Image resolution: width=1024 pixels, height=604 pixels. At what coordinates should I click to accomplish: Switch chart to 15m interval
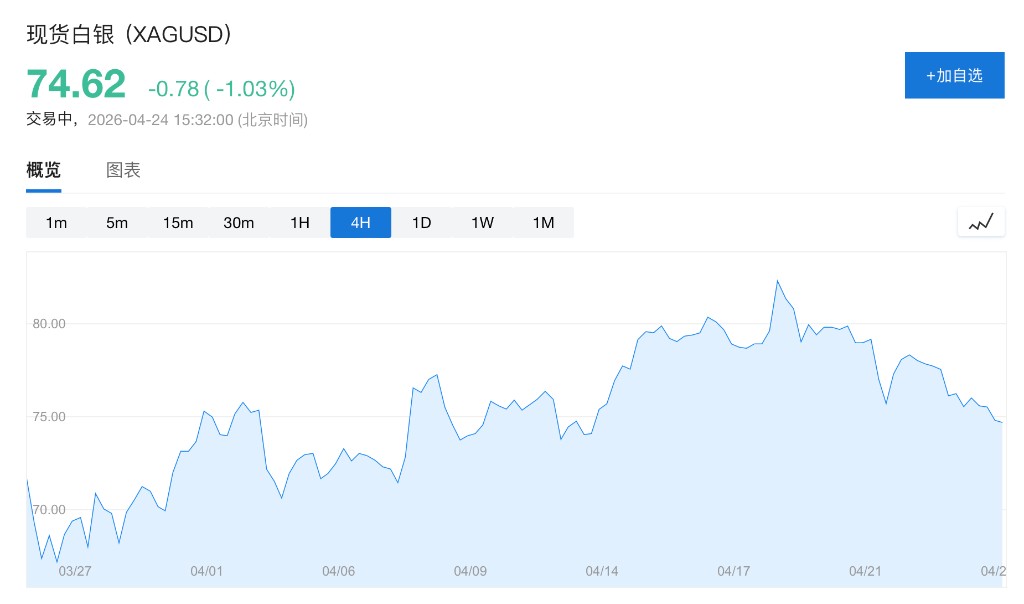(x=178, y=222)
